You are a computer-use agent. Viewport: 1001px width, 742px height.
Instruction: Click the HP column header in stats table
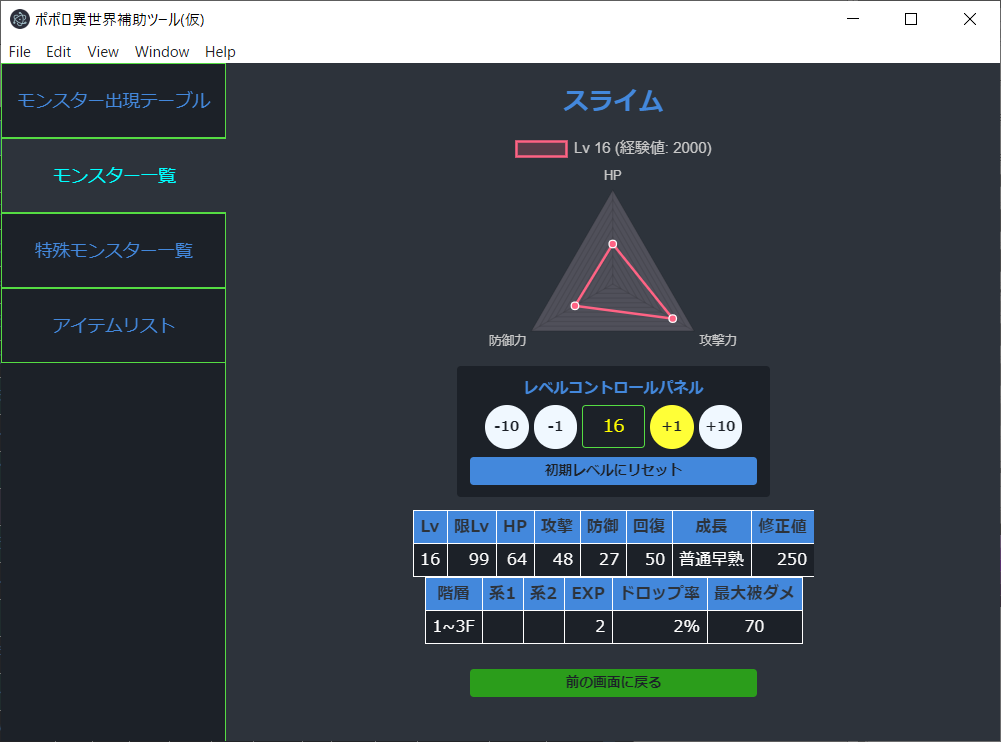(x=515, y=526)
